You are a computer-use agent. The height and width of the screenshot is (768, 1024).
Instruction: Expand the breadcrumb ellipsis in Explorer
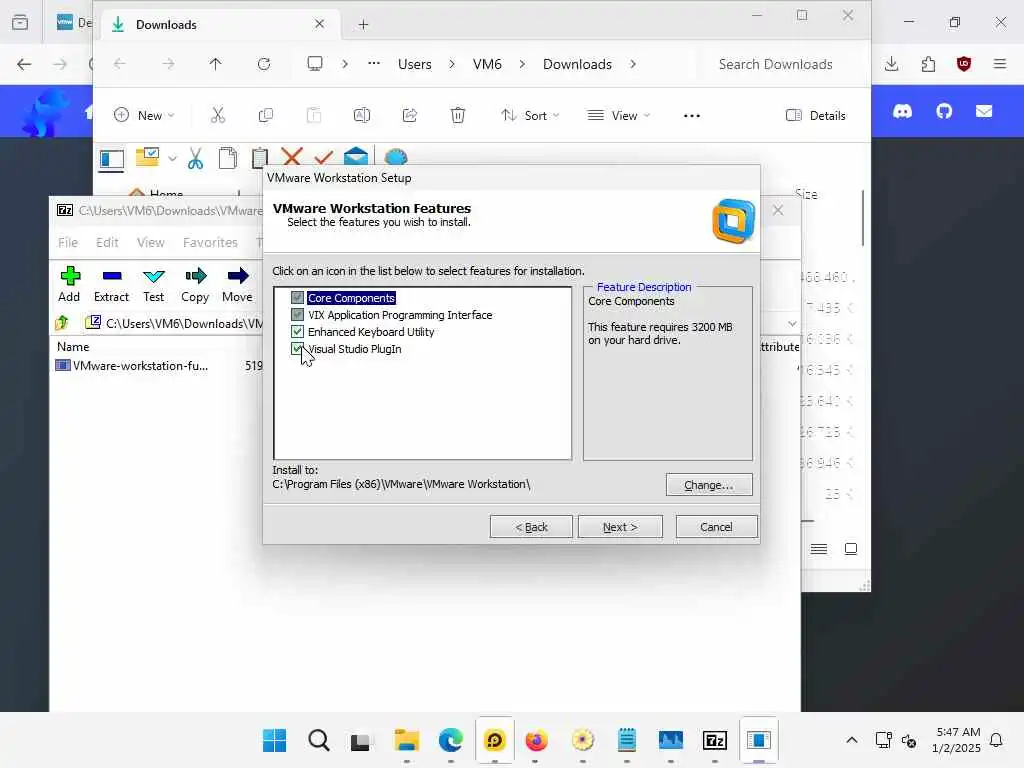coord(374,64)
